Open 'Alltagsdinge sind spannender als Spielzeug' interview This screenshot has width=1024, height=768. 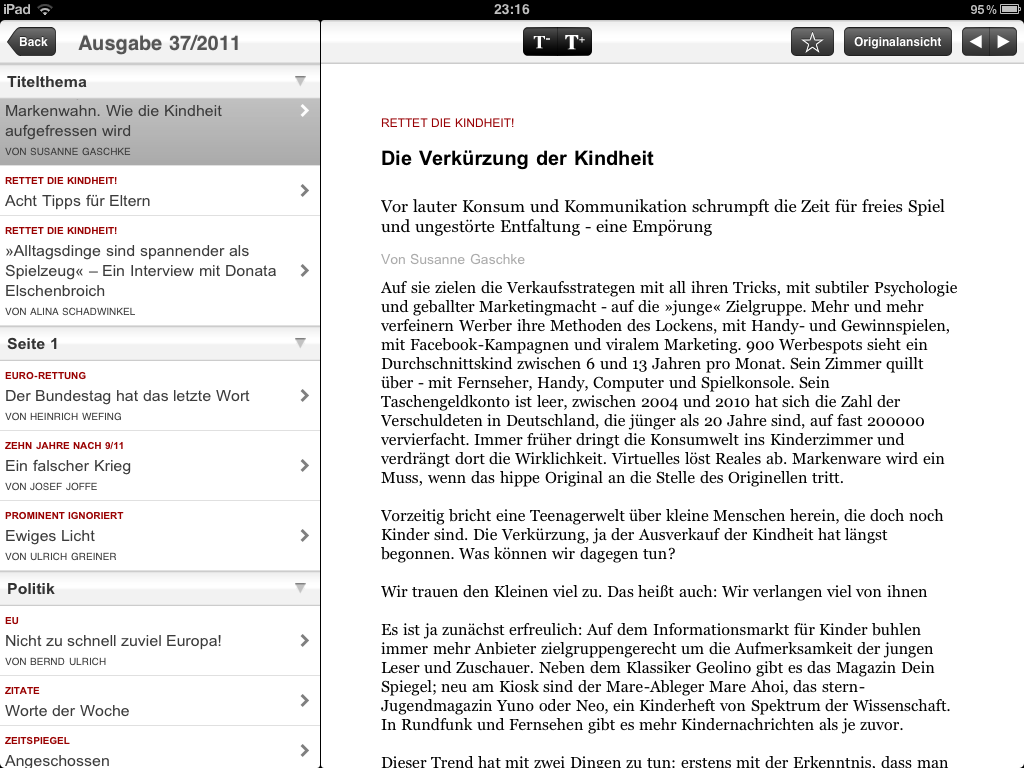tap(160, 271)
